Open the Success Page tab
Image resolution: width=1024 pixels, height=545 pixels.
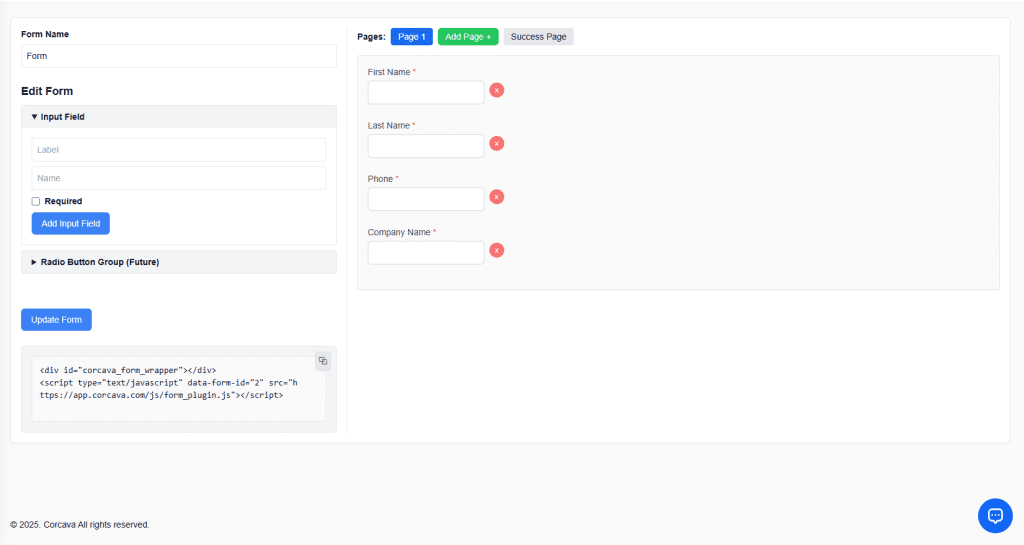point(538,37)
